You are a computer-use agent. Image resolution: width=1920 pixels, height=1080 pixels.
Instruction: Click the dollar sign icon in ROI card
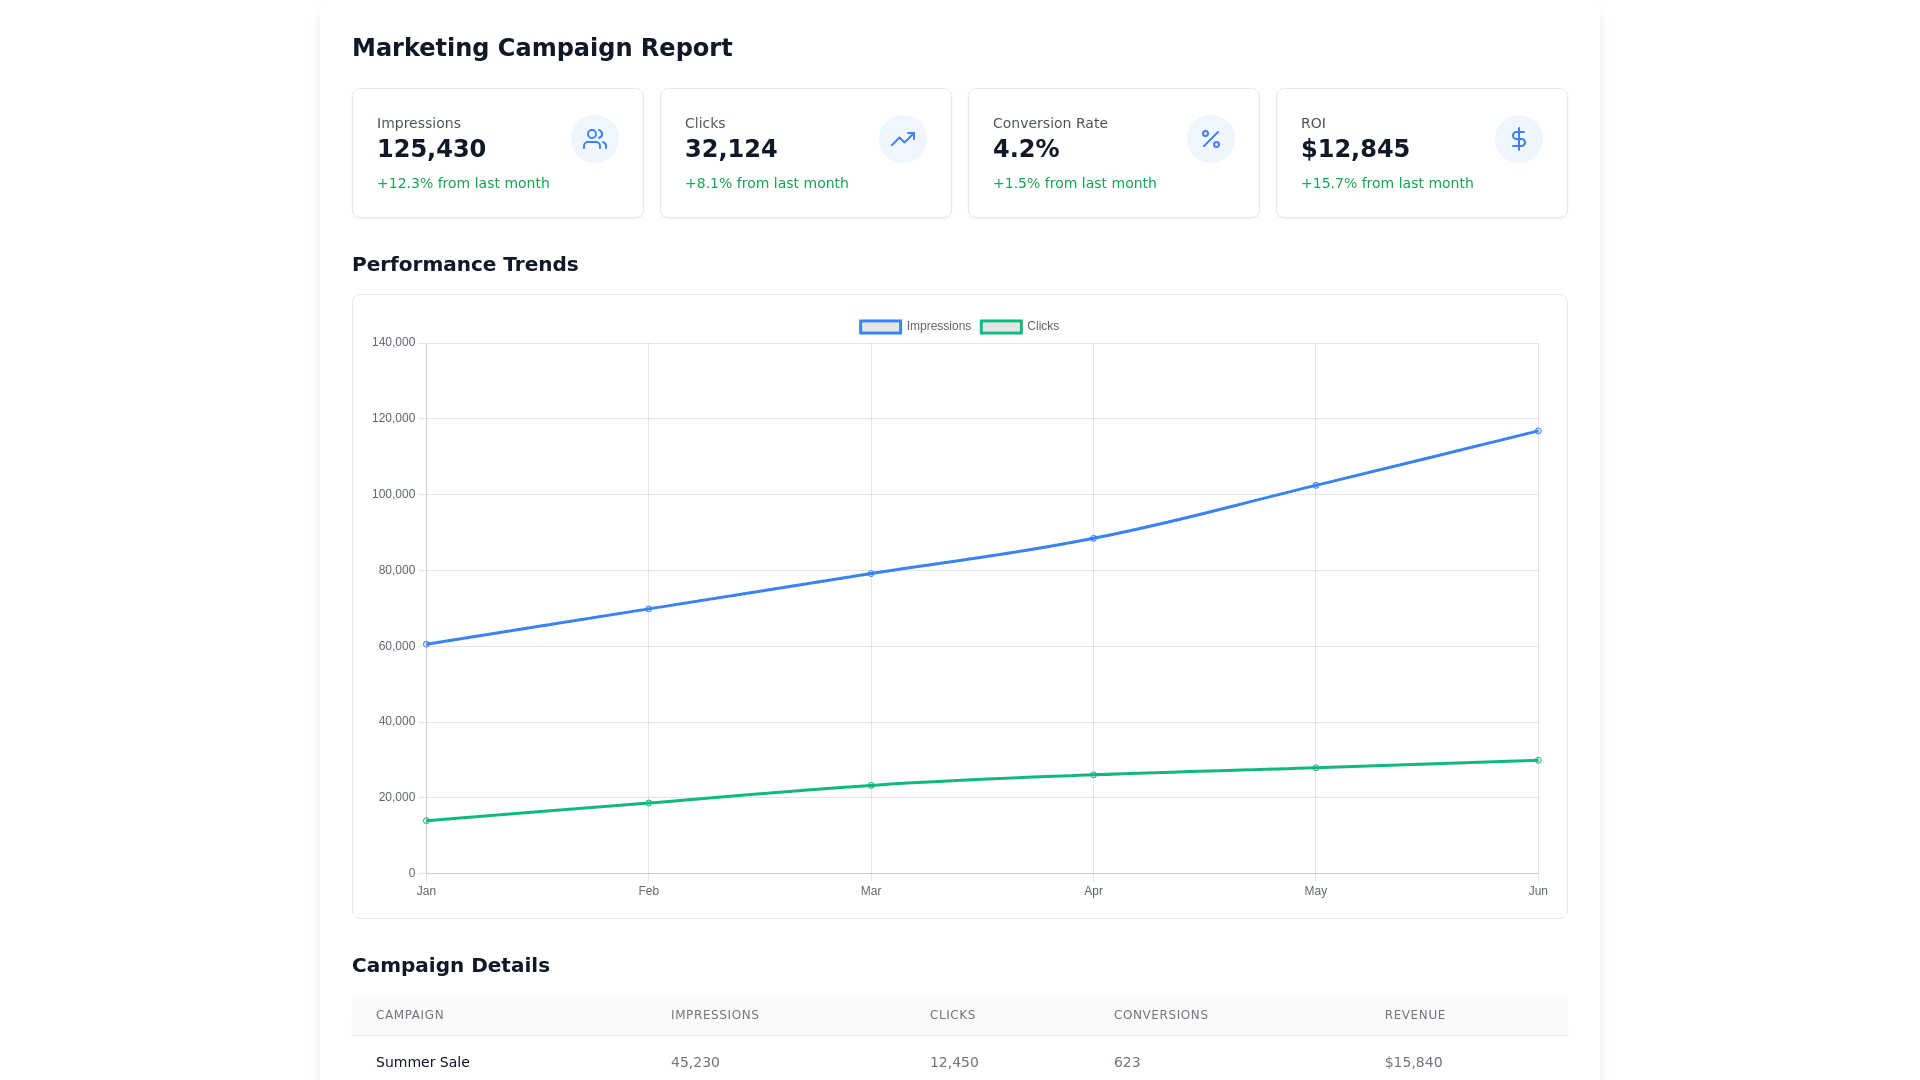(x=1519, y=139)
